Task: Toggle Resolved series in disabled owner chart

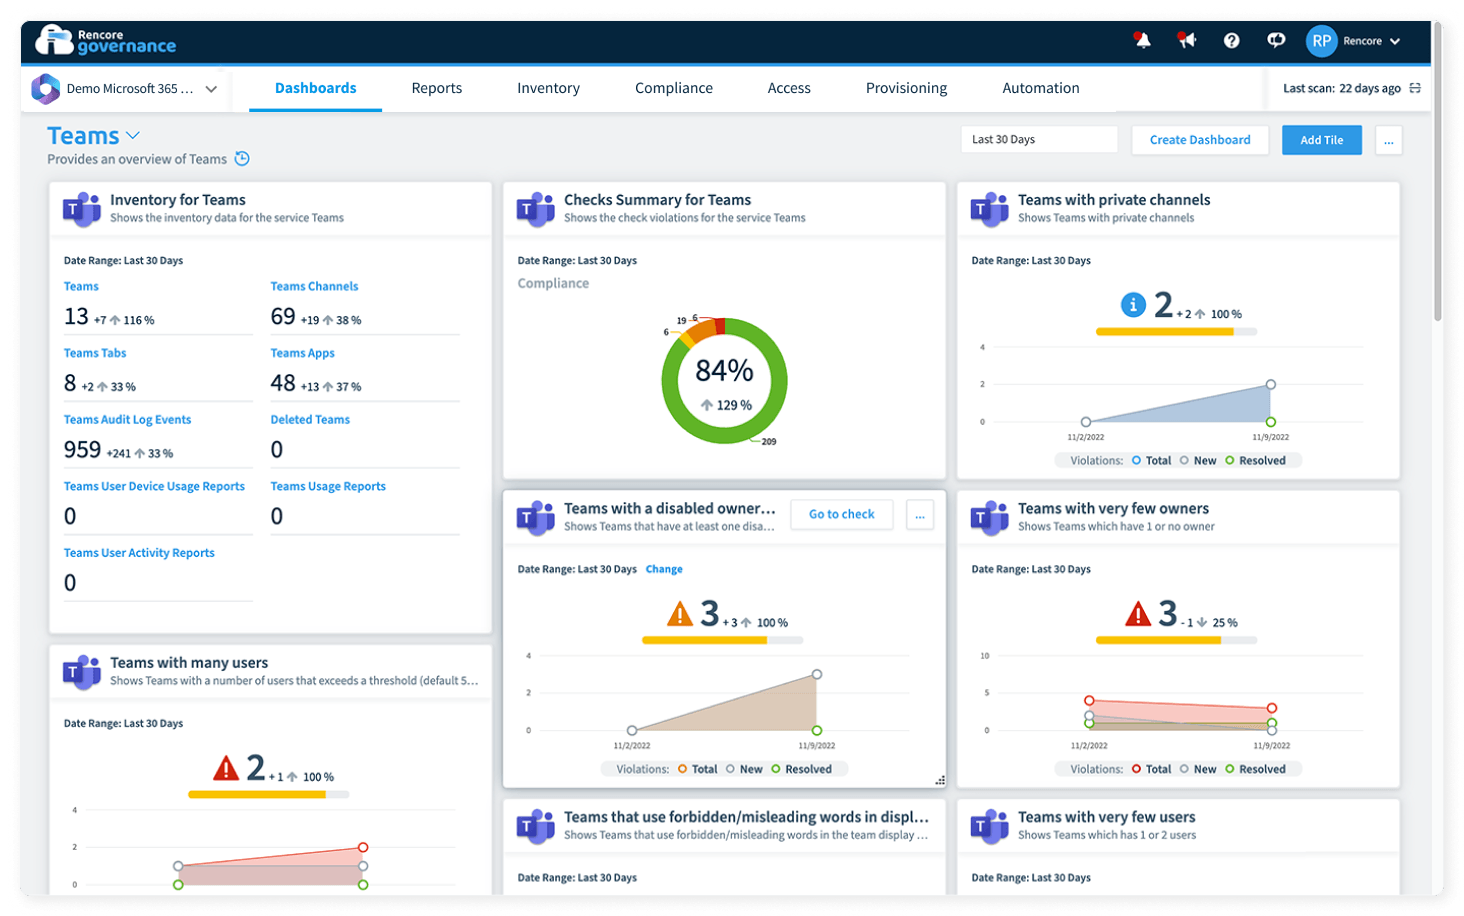Action: coord(801,769)
